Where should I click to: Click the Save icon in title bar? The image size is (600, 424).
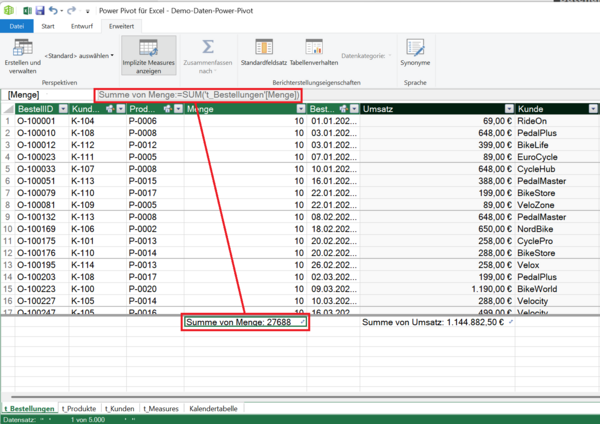tap(39, 9)
